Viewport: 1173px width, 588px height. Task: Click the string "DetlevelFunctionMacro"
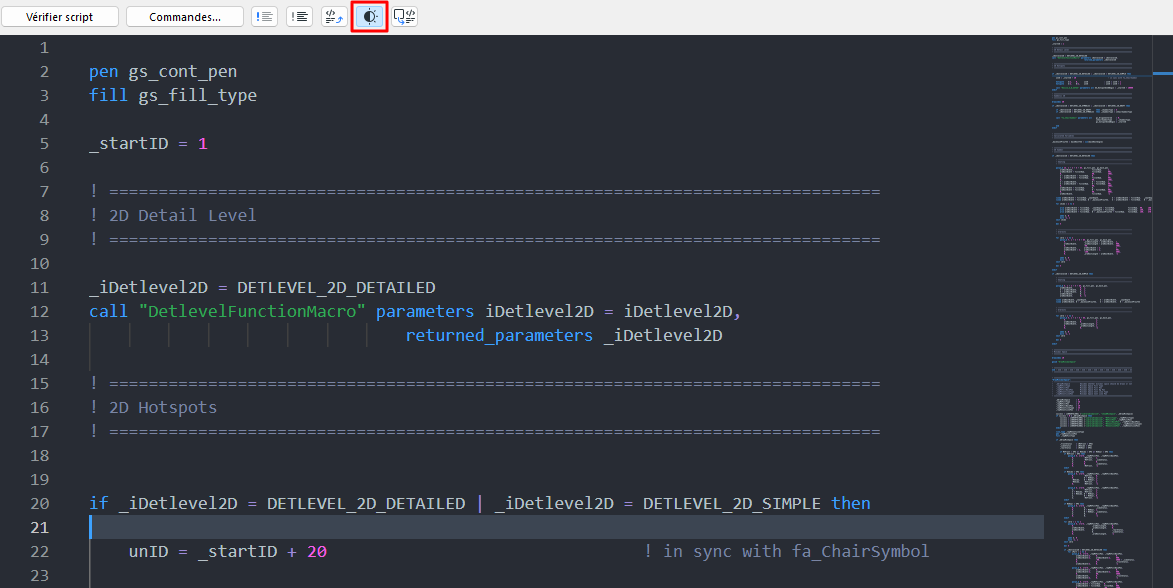[252, 311]
